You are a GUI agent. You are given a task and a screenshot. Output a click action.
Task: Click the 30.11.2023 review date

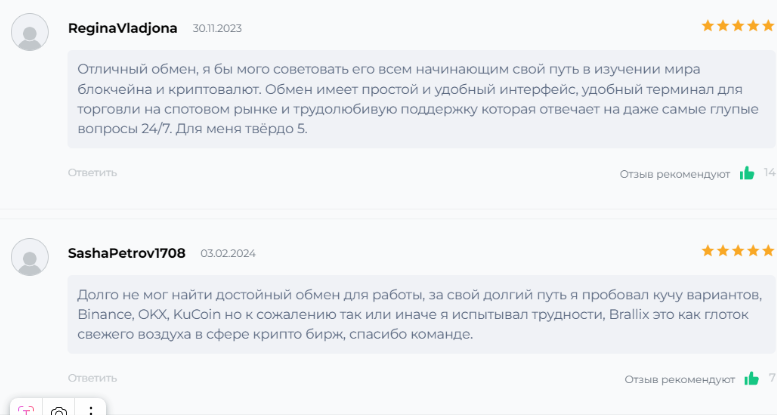tap(217, 28)
